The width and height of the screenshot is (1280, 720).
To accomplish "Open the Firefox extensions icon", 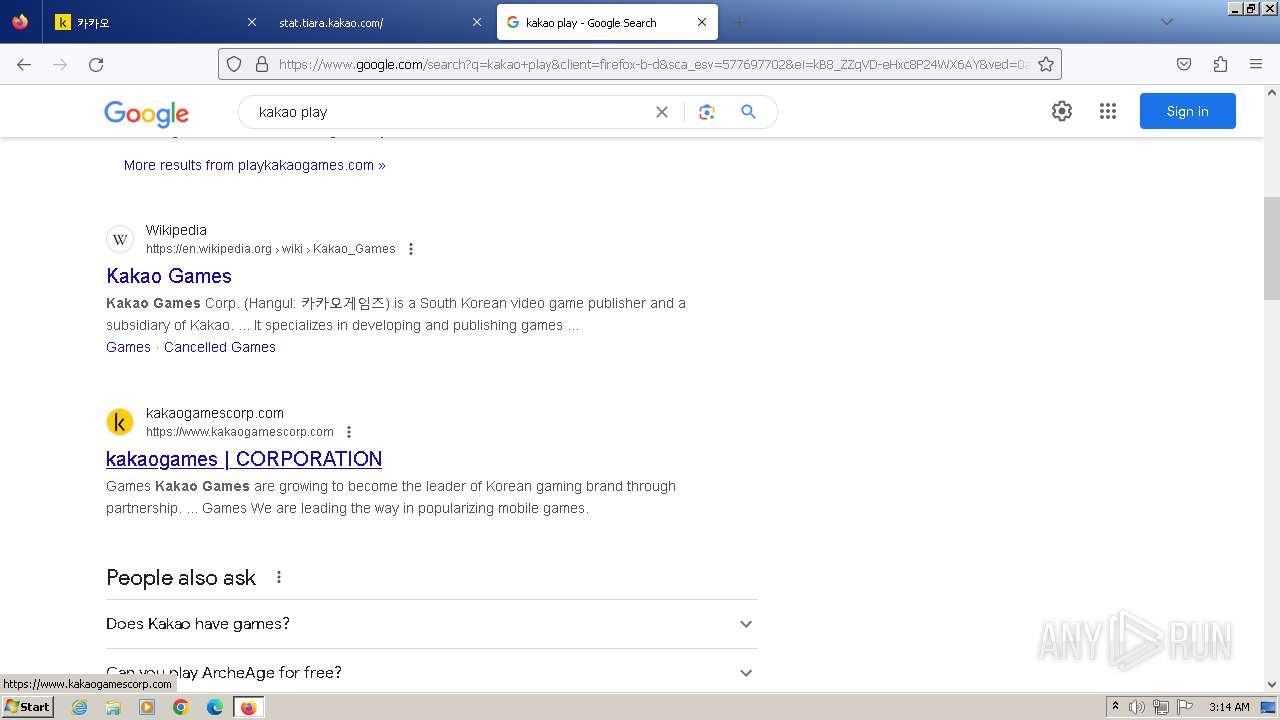I will [1220, 64].
